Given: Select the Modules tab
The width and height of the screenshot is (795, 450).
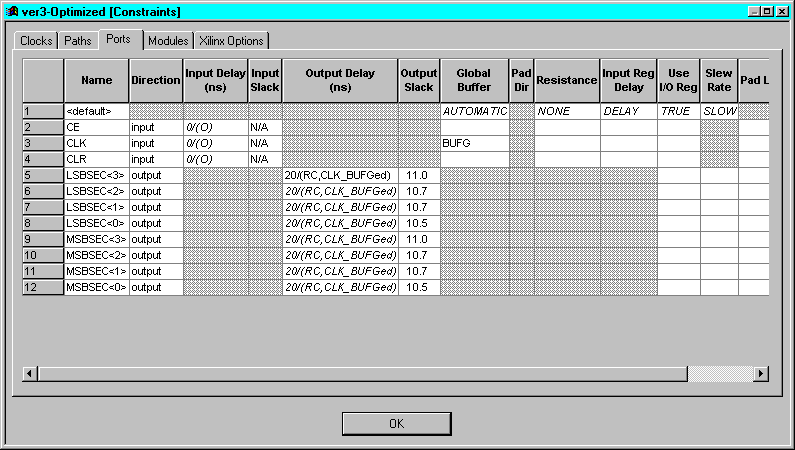Looking at the screenshot, I should pyautogui.click(x=168, y=41).
